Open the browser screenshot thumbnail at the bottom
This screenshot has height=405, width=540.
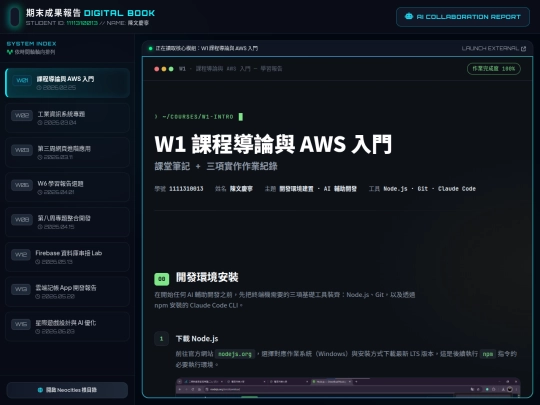coord(348,387)
